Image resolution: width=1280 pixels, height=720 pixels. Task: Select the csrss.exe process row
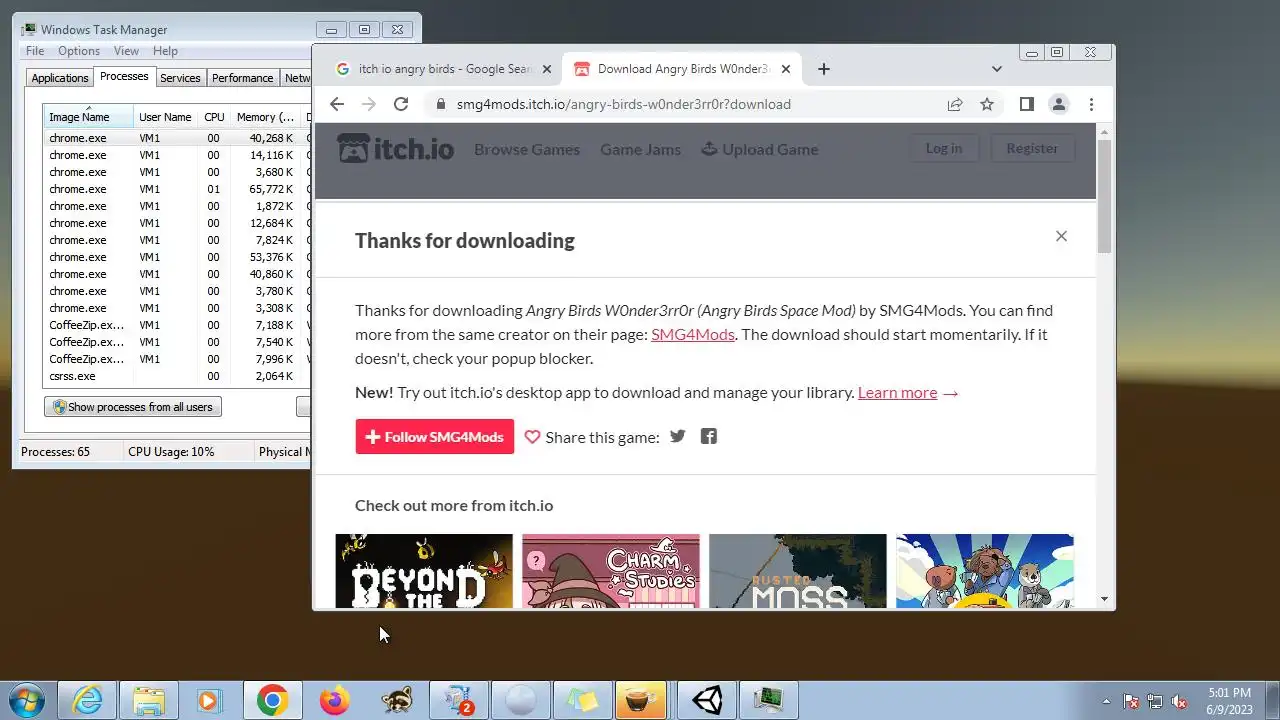click(x=177, y=376)
